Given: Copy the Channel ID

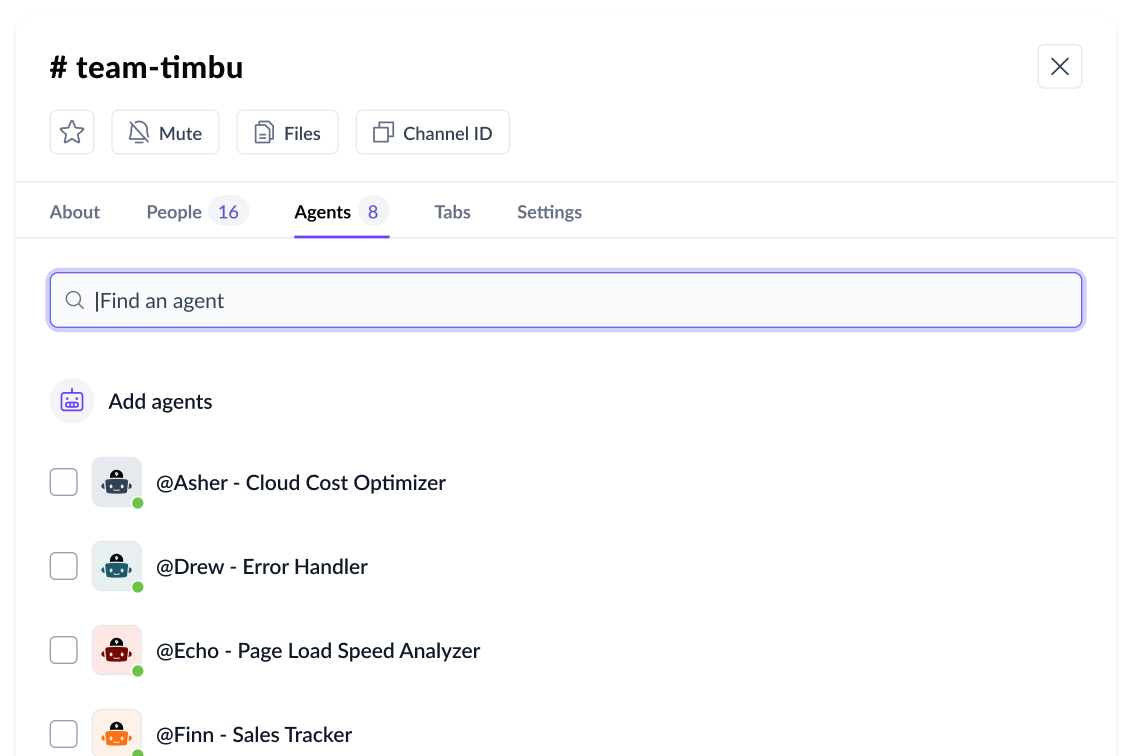Looking at the screenshot, I should 432,133.
